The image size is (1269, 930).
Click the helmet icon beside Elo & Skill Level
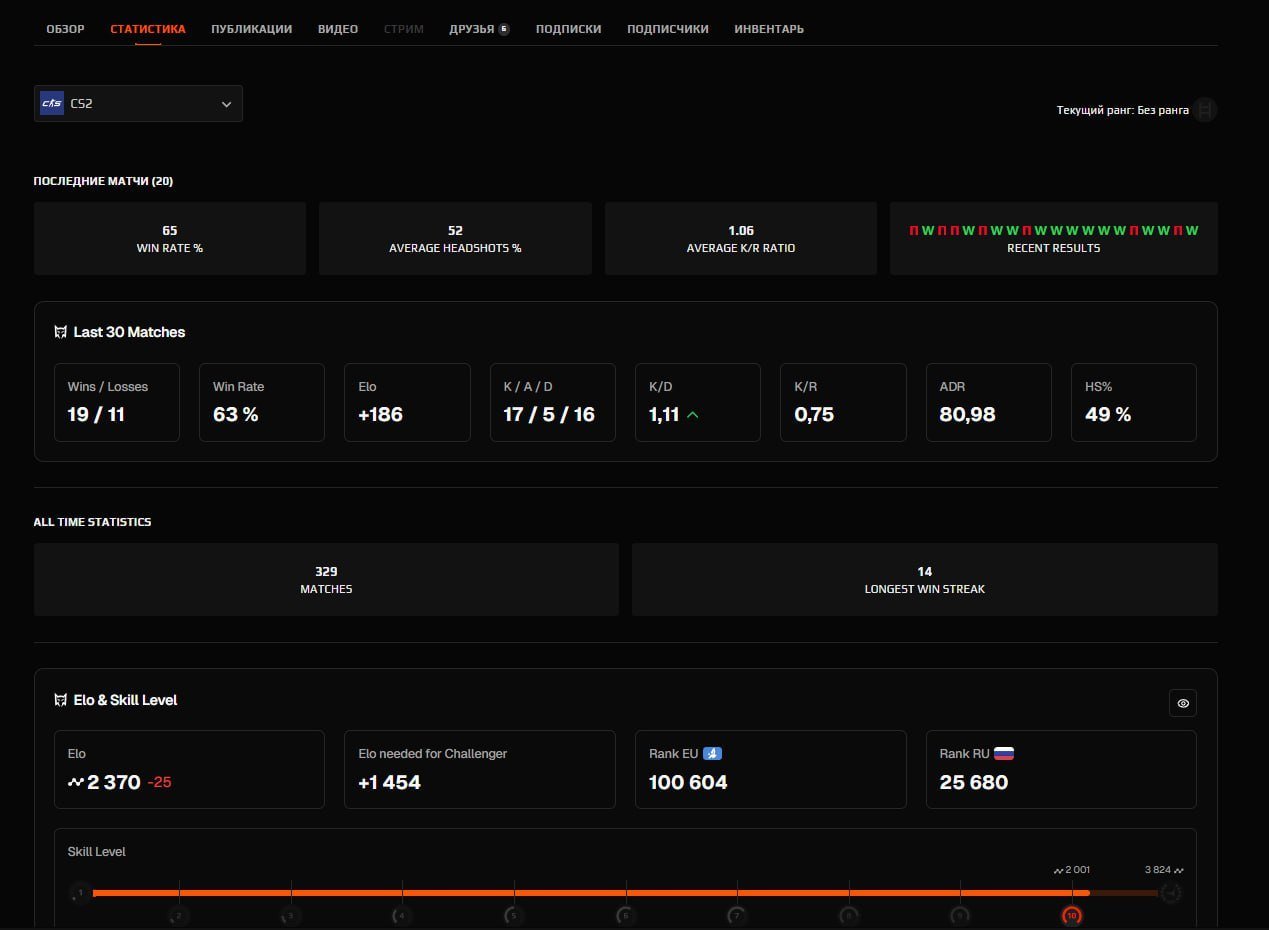(x=61, y=700)
